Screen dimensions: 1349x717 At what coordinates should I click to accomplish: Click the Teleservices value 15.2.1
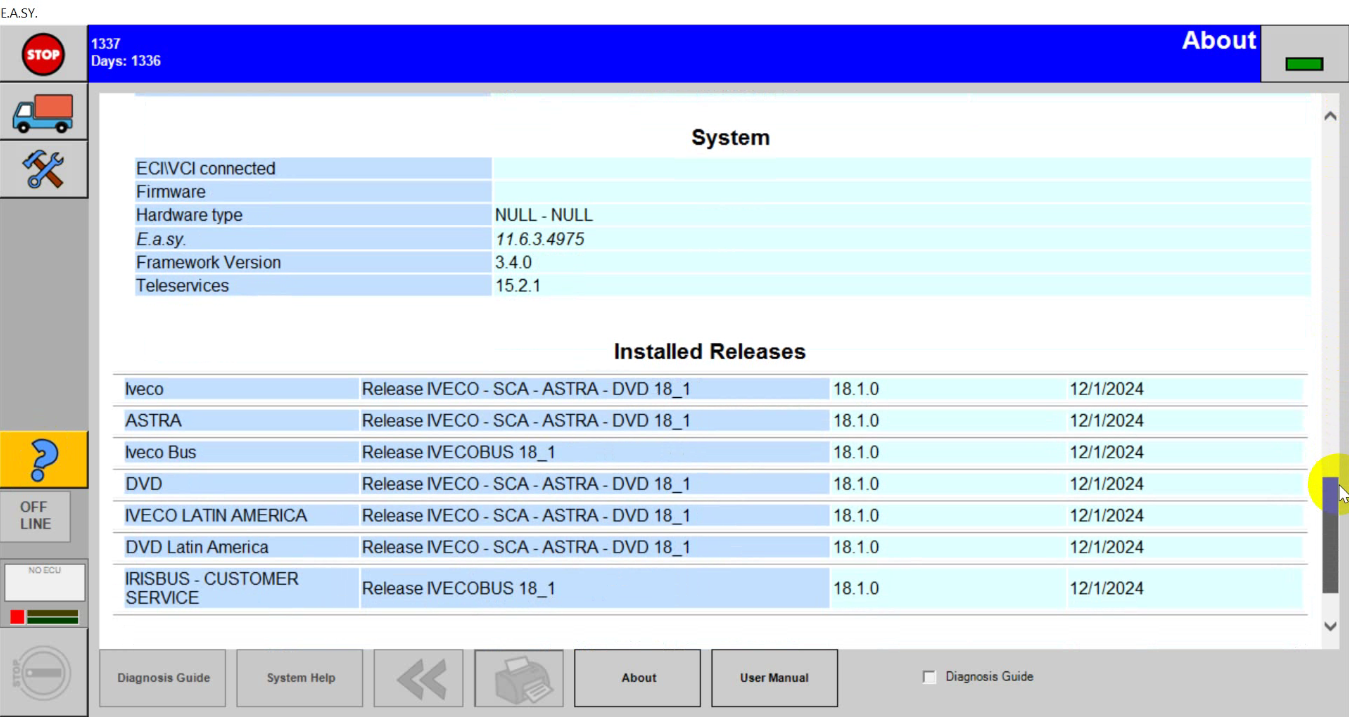tap(518, 286)
